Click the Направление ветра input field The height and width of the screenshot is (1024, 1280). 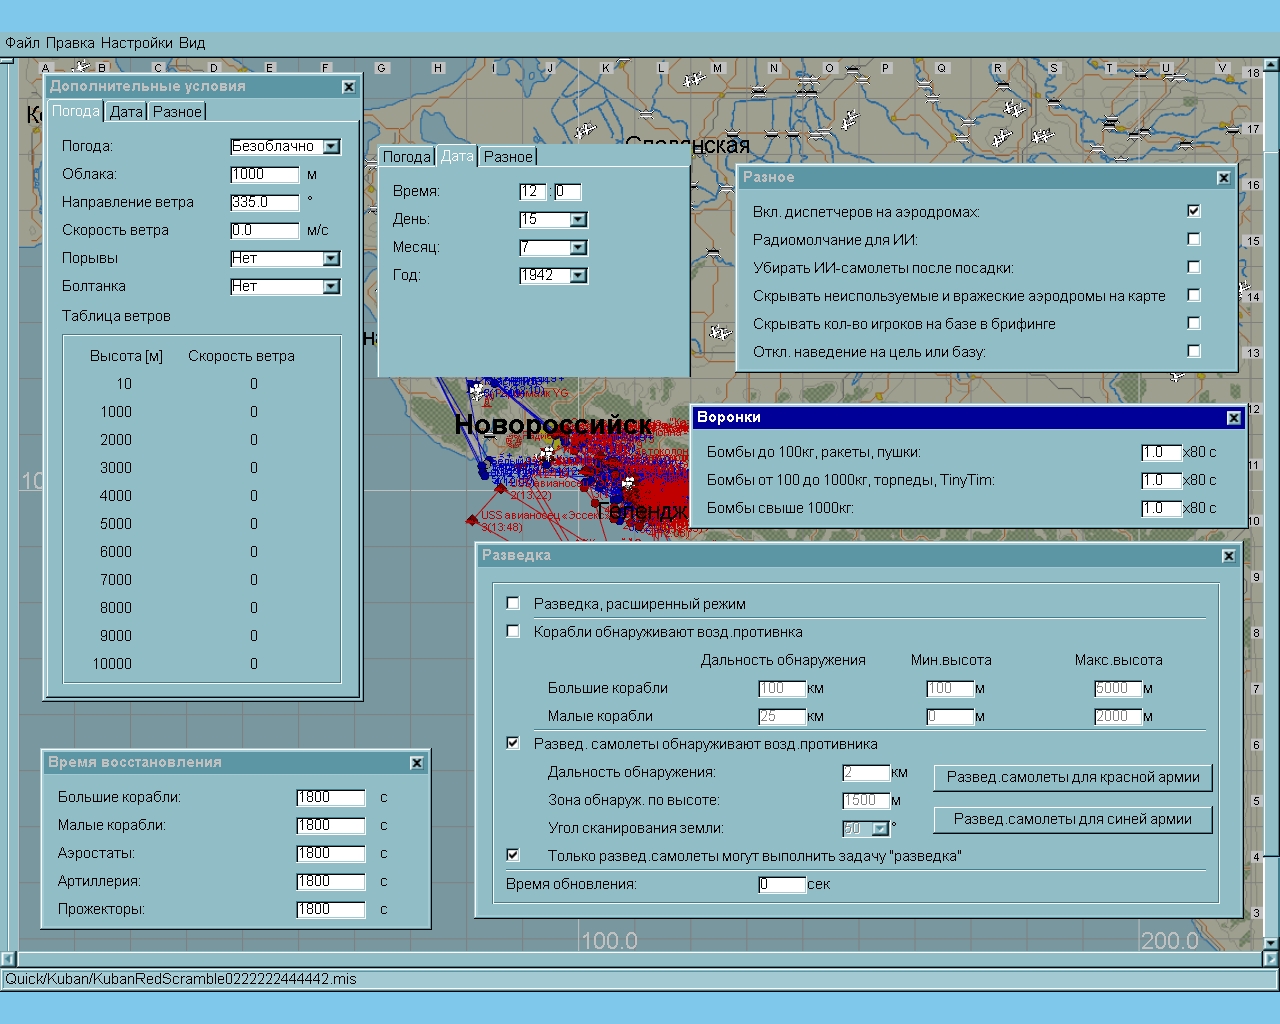point(264,202)
